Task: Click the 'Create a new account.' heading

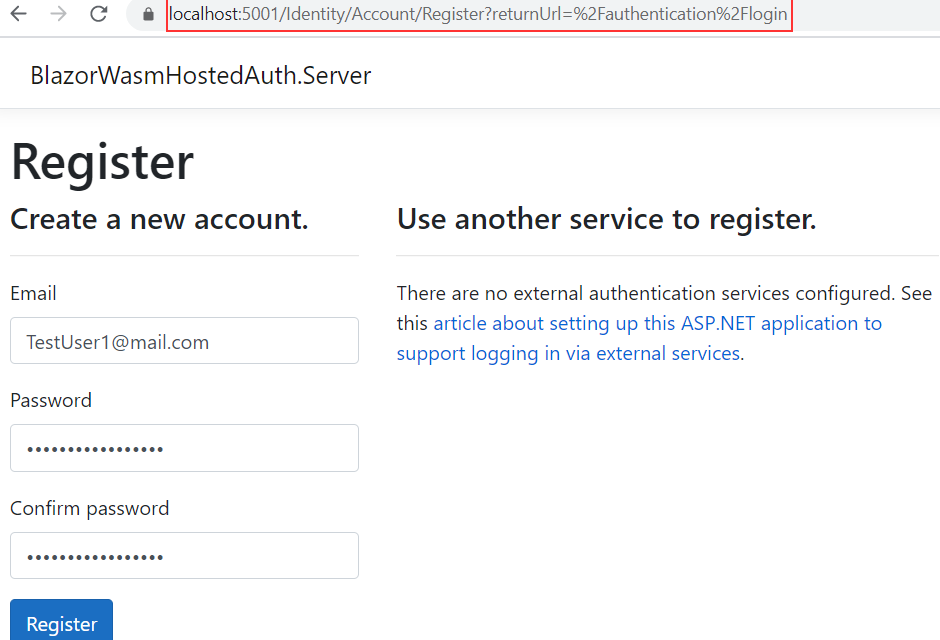Action: (x=159, y=219)
